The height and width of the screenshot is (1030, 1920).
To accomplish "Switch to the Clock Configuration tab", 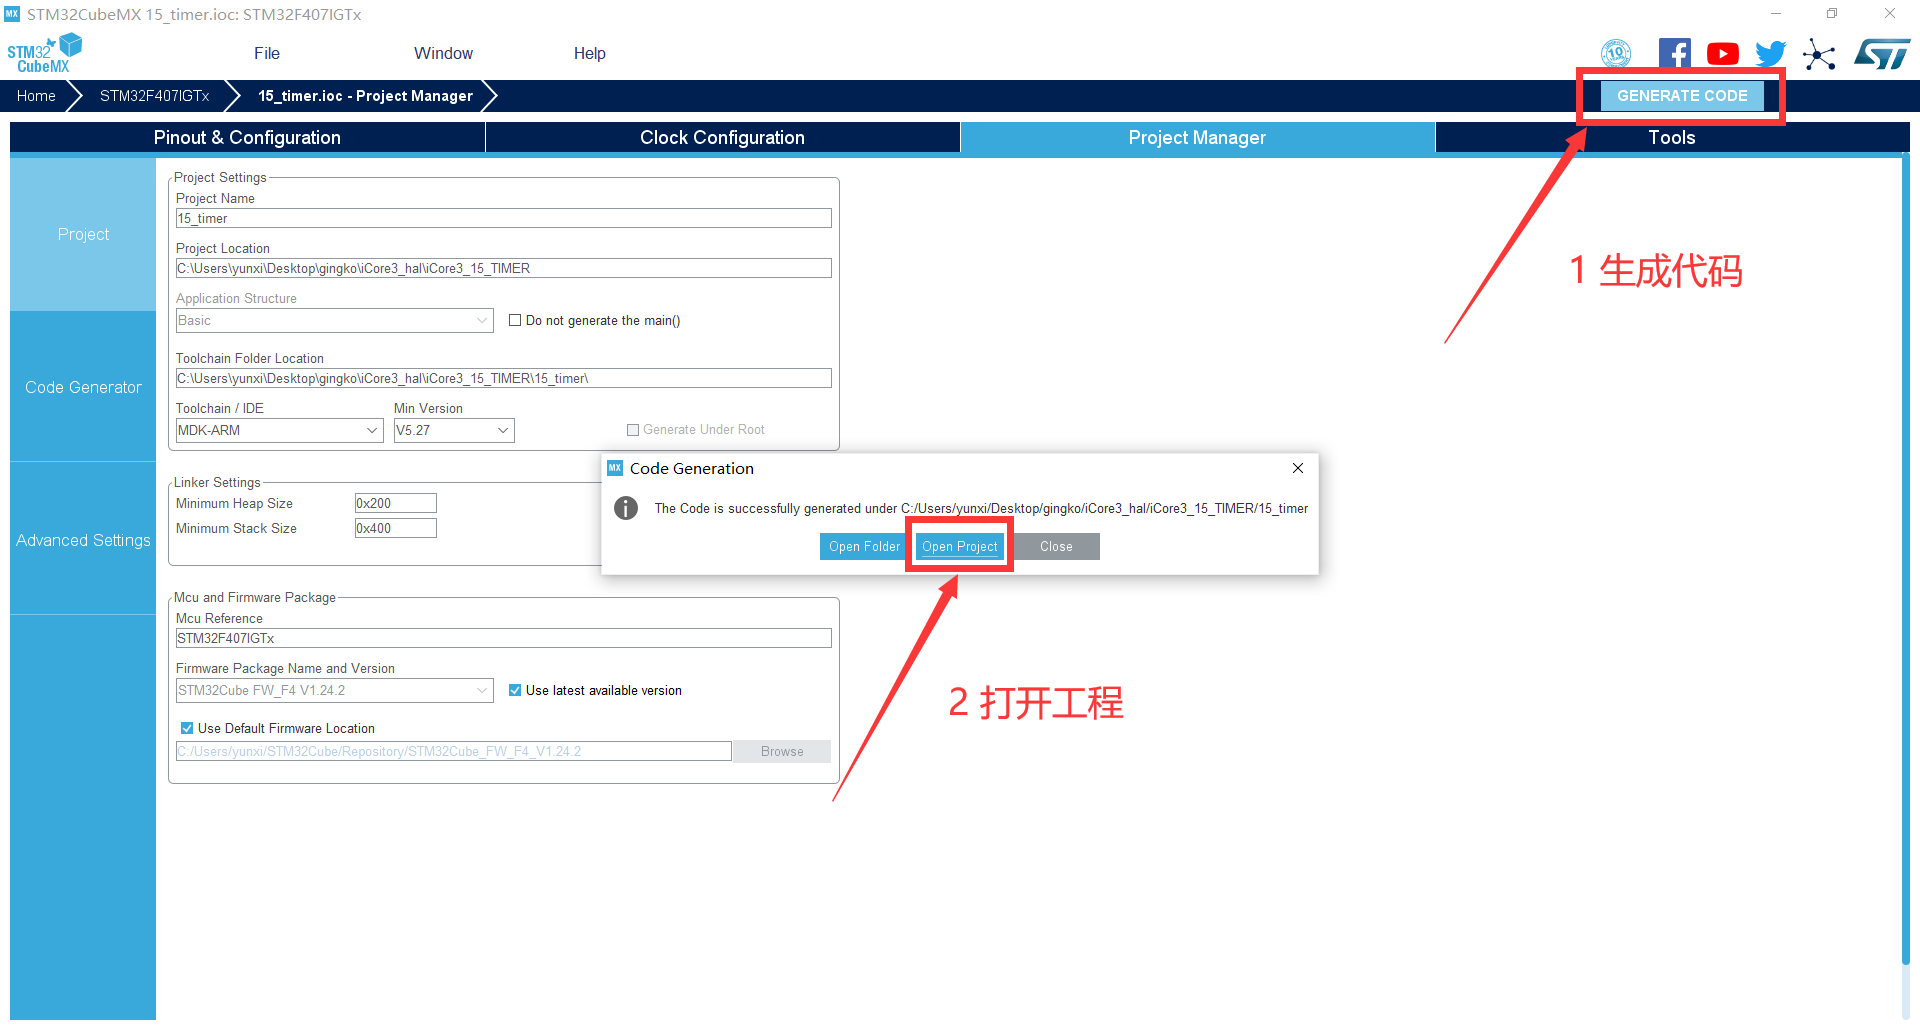I will (x=722, y=138).
